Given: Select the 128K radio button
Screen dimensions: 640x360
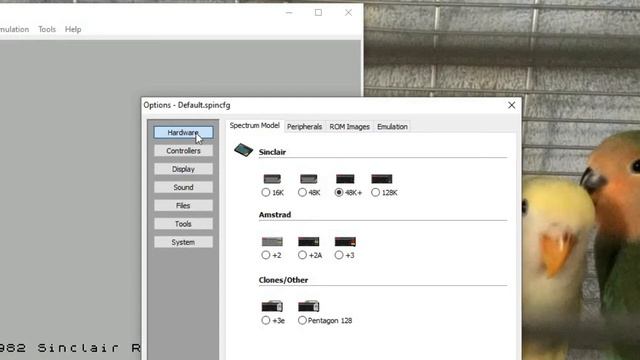Looking at the screenshot, I should tap(376, 192).
